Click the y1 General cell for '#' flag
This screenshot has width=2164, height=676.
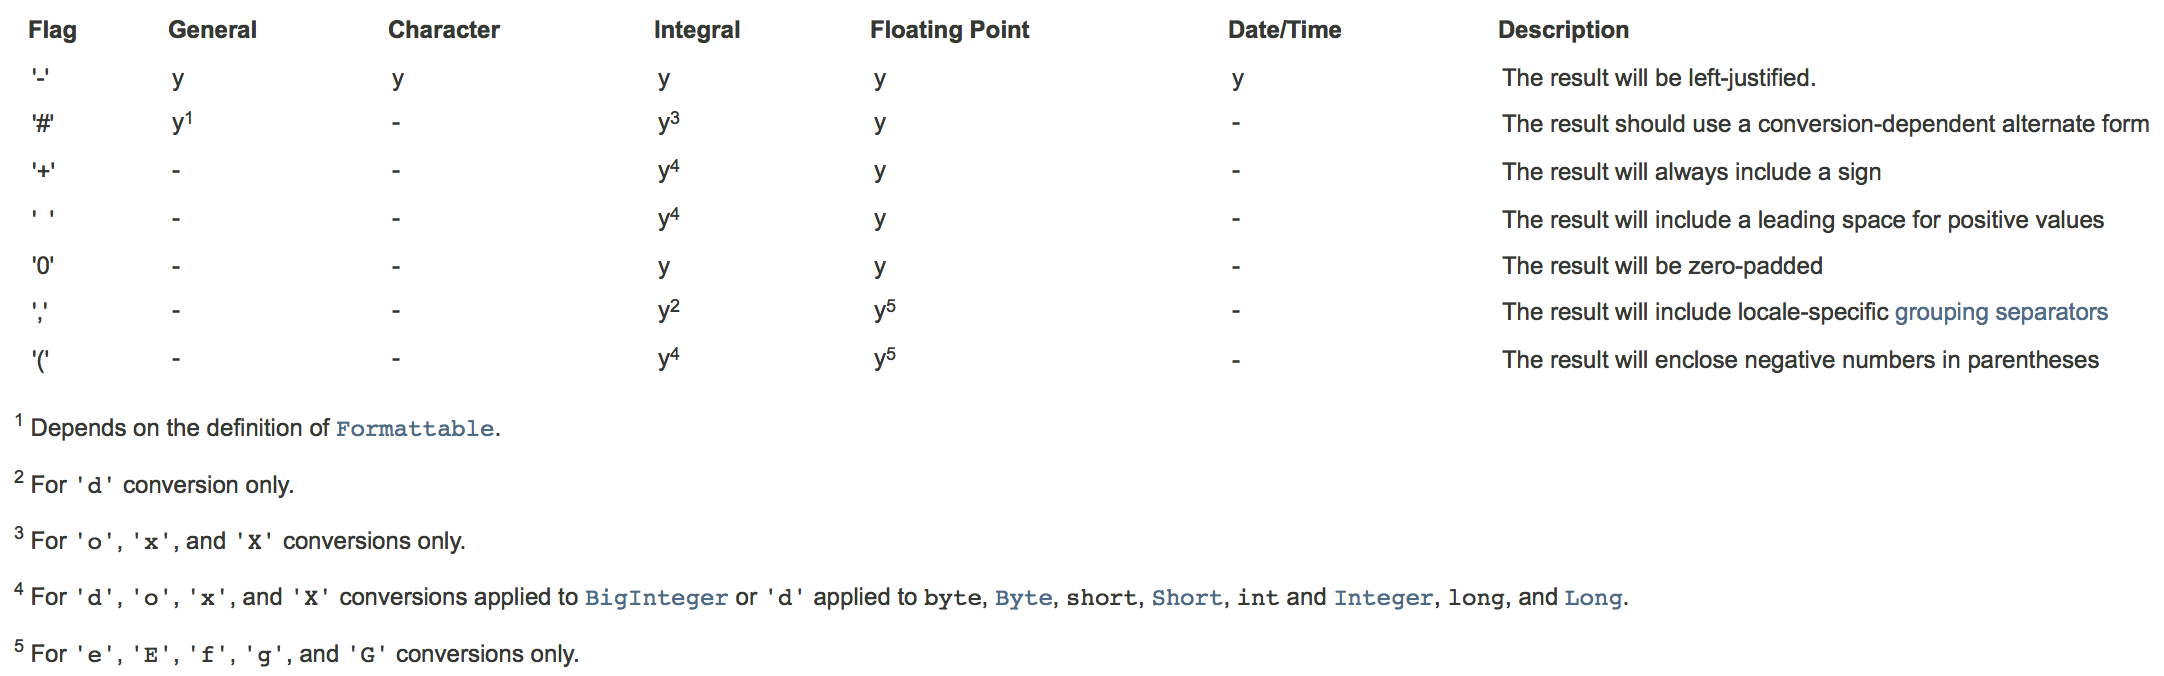pos(182,122)
